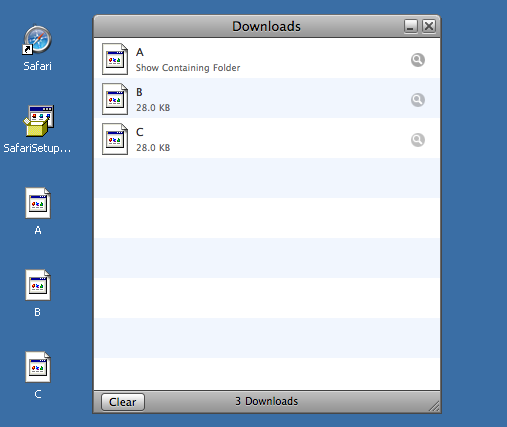Viewport: 507px width, 427px height.
Task: Click the magnifier icon next to download C
Action: click(x=417, y=140)
